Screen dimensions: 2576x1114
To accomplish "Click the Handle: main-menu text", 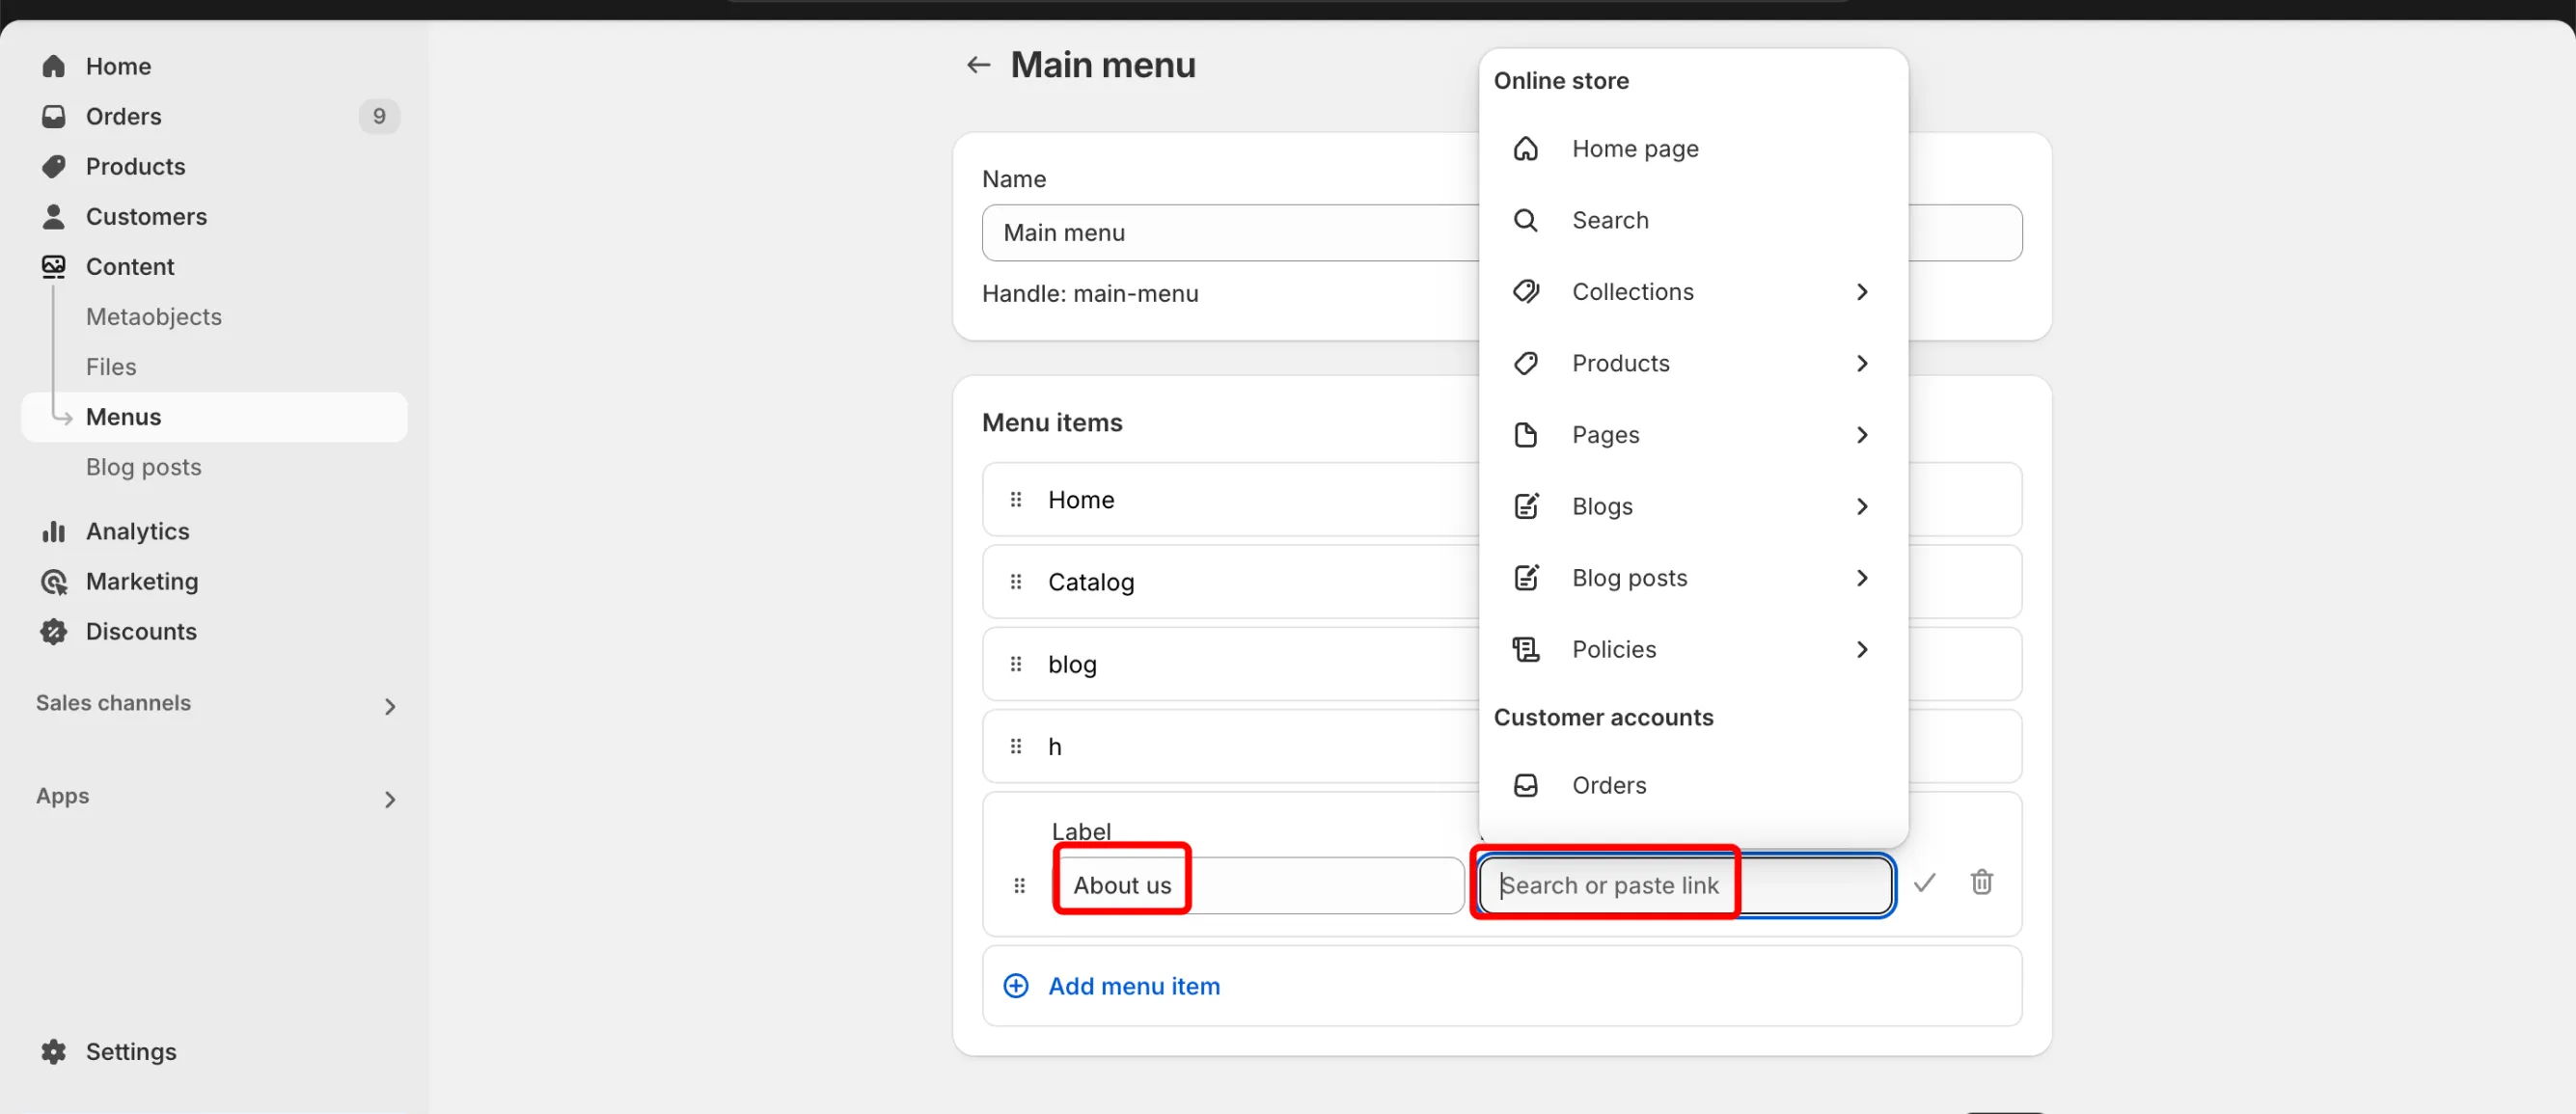I will (1090, 293).
